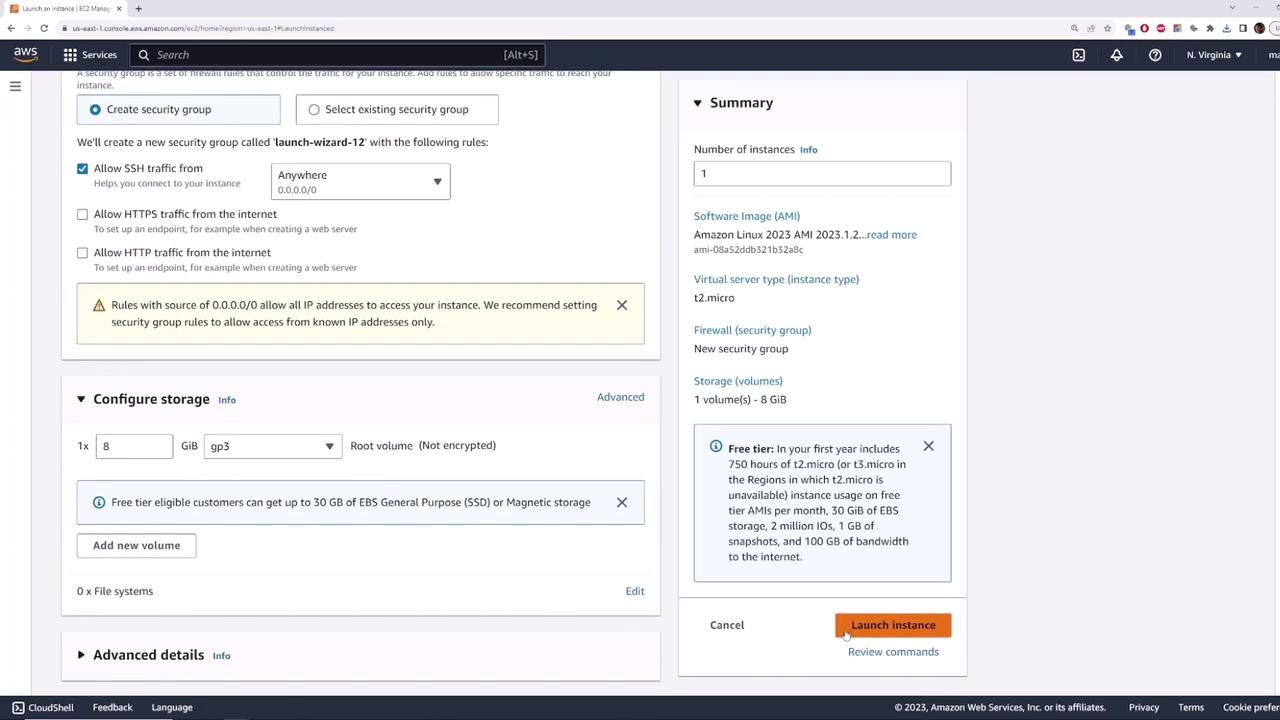The height and width of the screenshot is (720, 1280).
Task: Open the Language selector in the footer
Action: 172,707
